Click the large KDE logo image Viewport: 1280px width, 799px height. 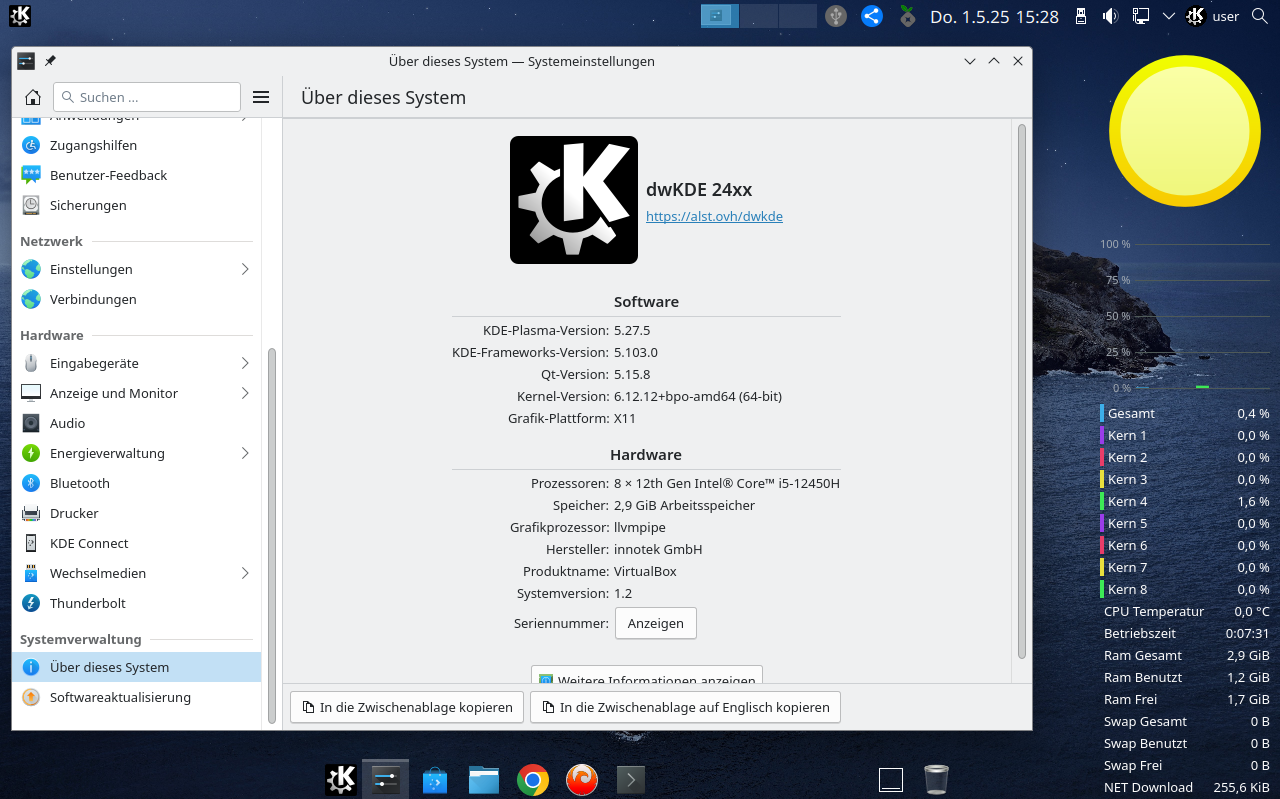pyautogui.click(x=574, y=200)
